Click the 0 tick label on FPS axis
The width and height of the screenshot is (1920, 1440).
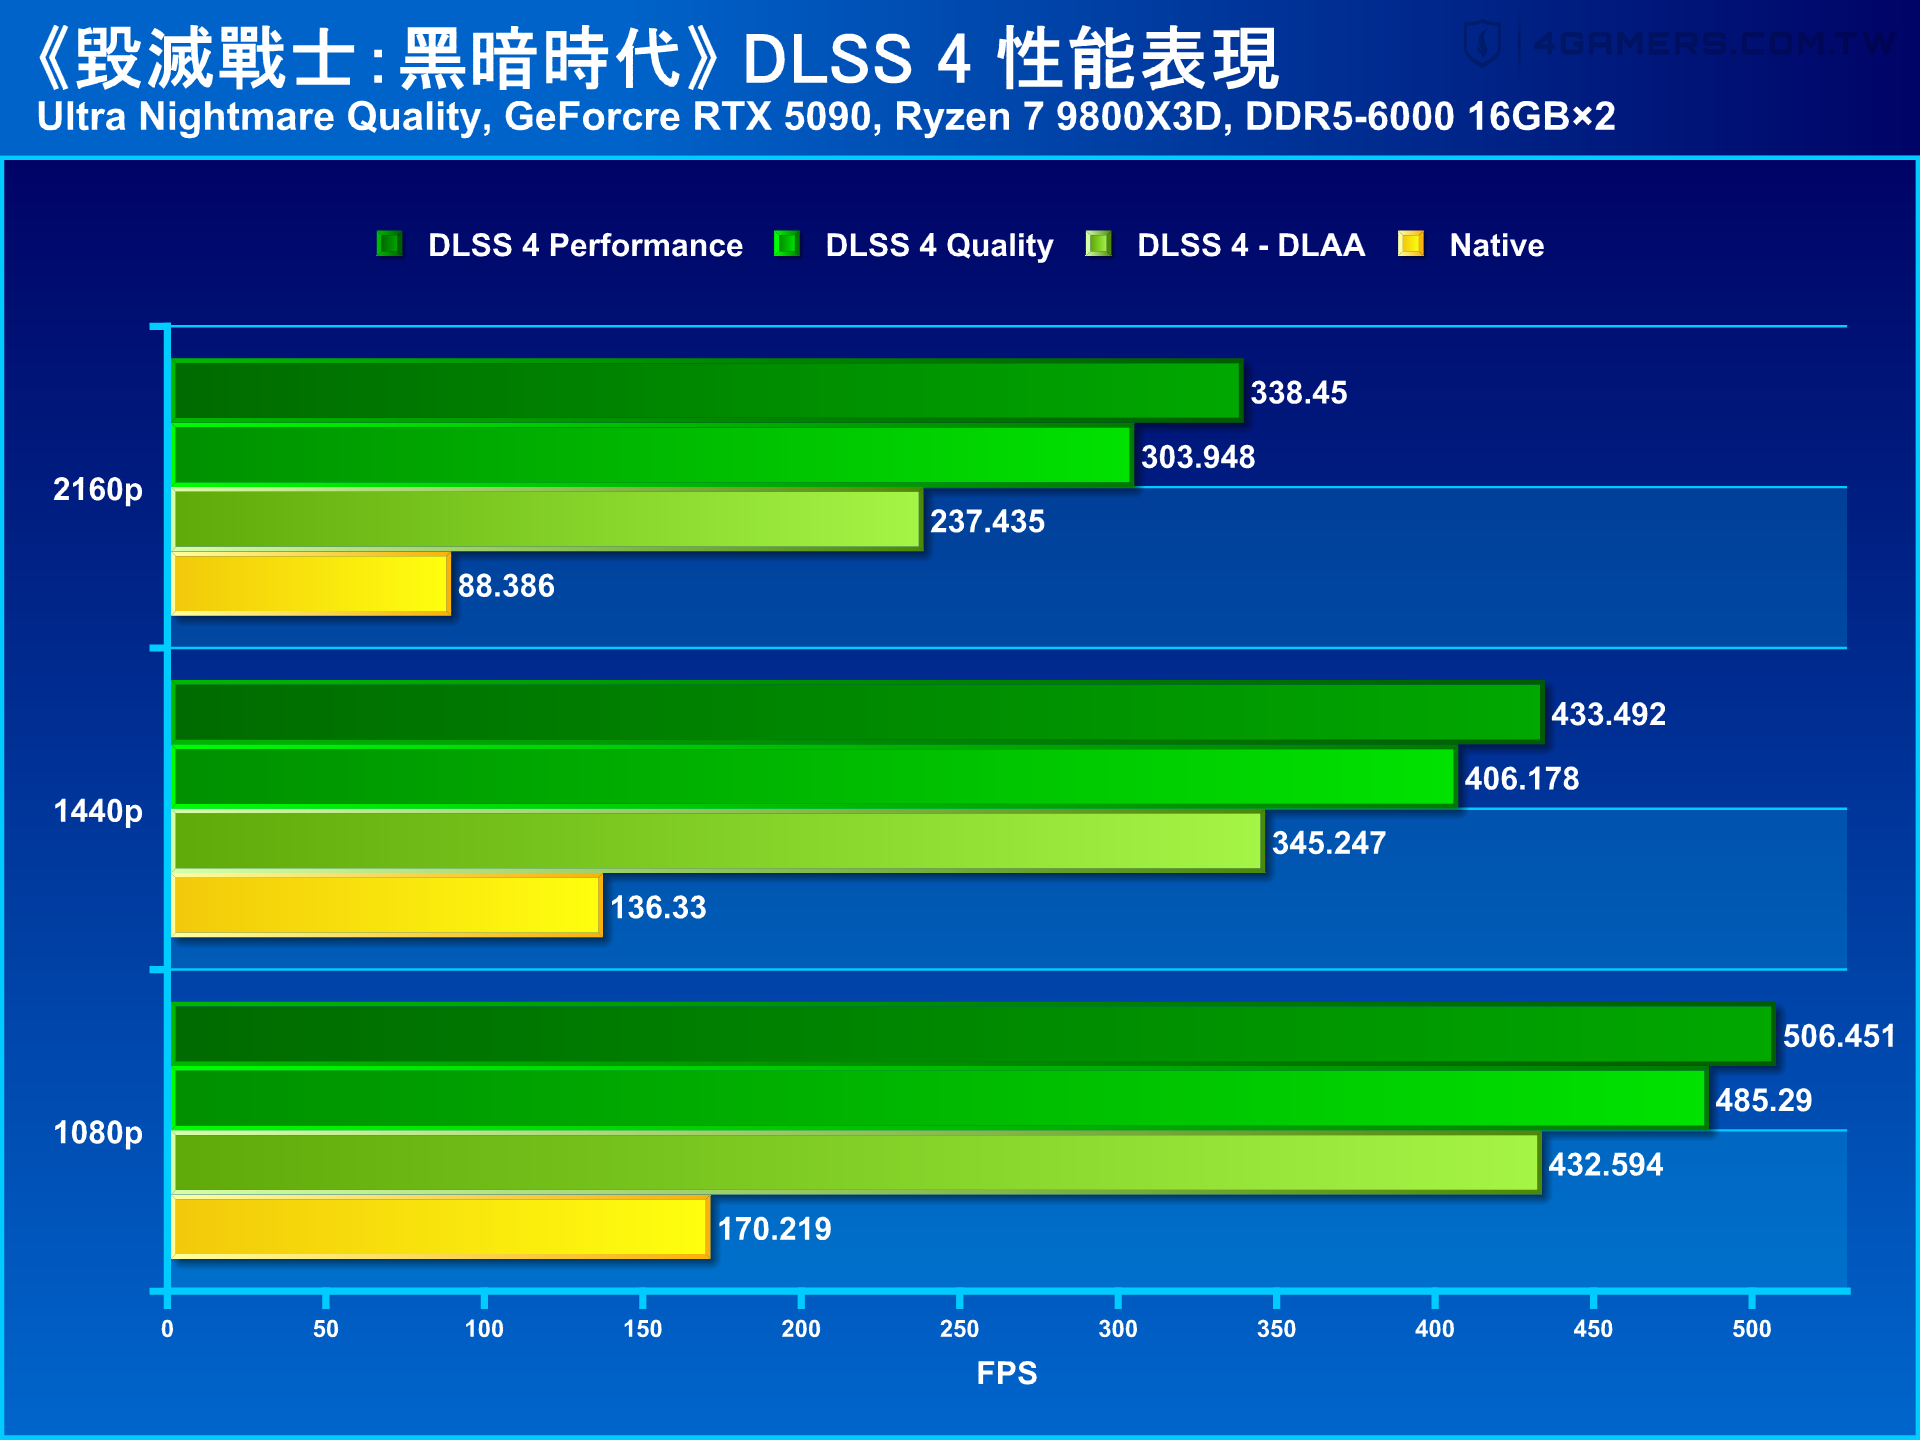point(167,1329)
